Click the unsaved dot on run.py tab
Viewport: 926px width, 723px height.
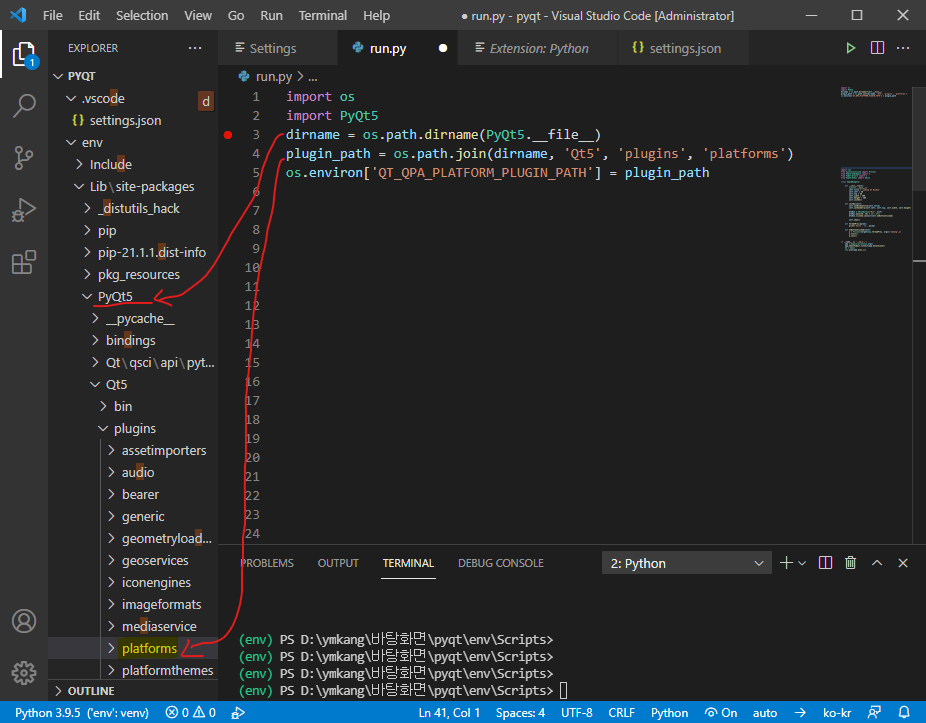pos(443,48)
